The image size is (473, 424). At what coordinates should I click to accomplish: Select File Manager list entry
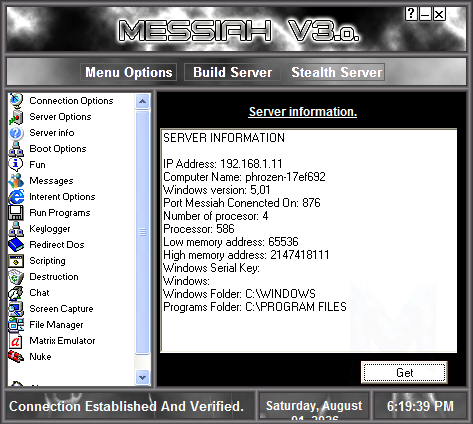click(x=56, y=325)
